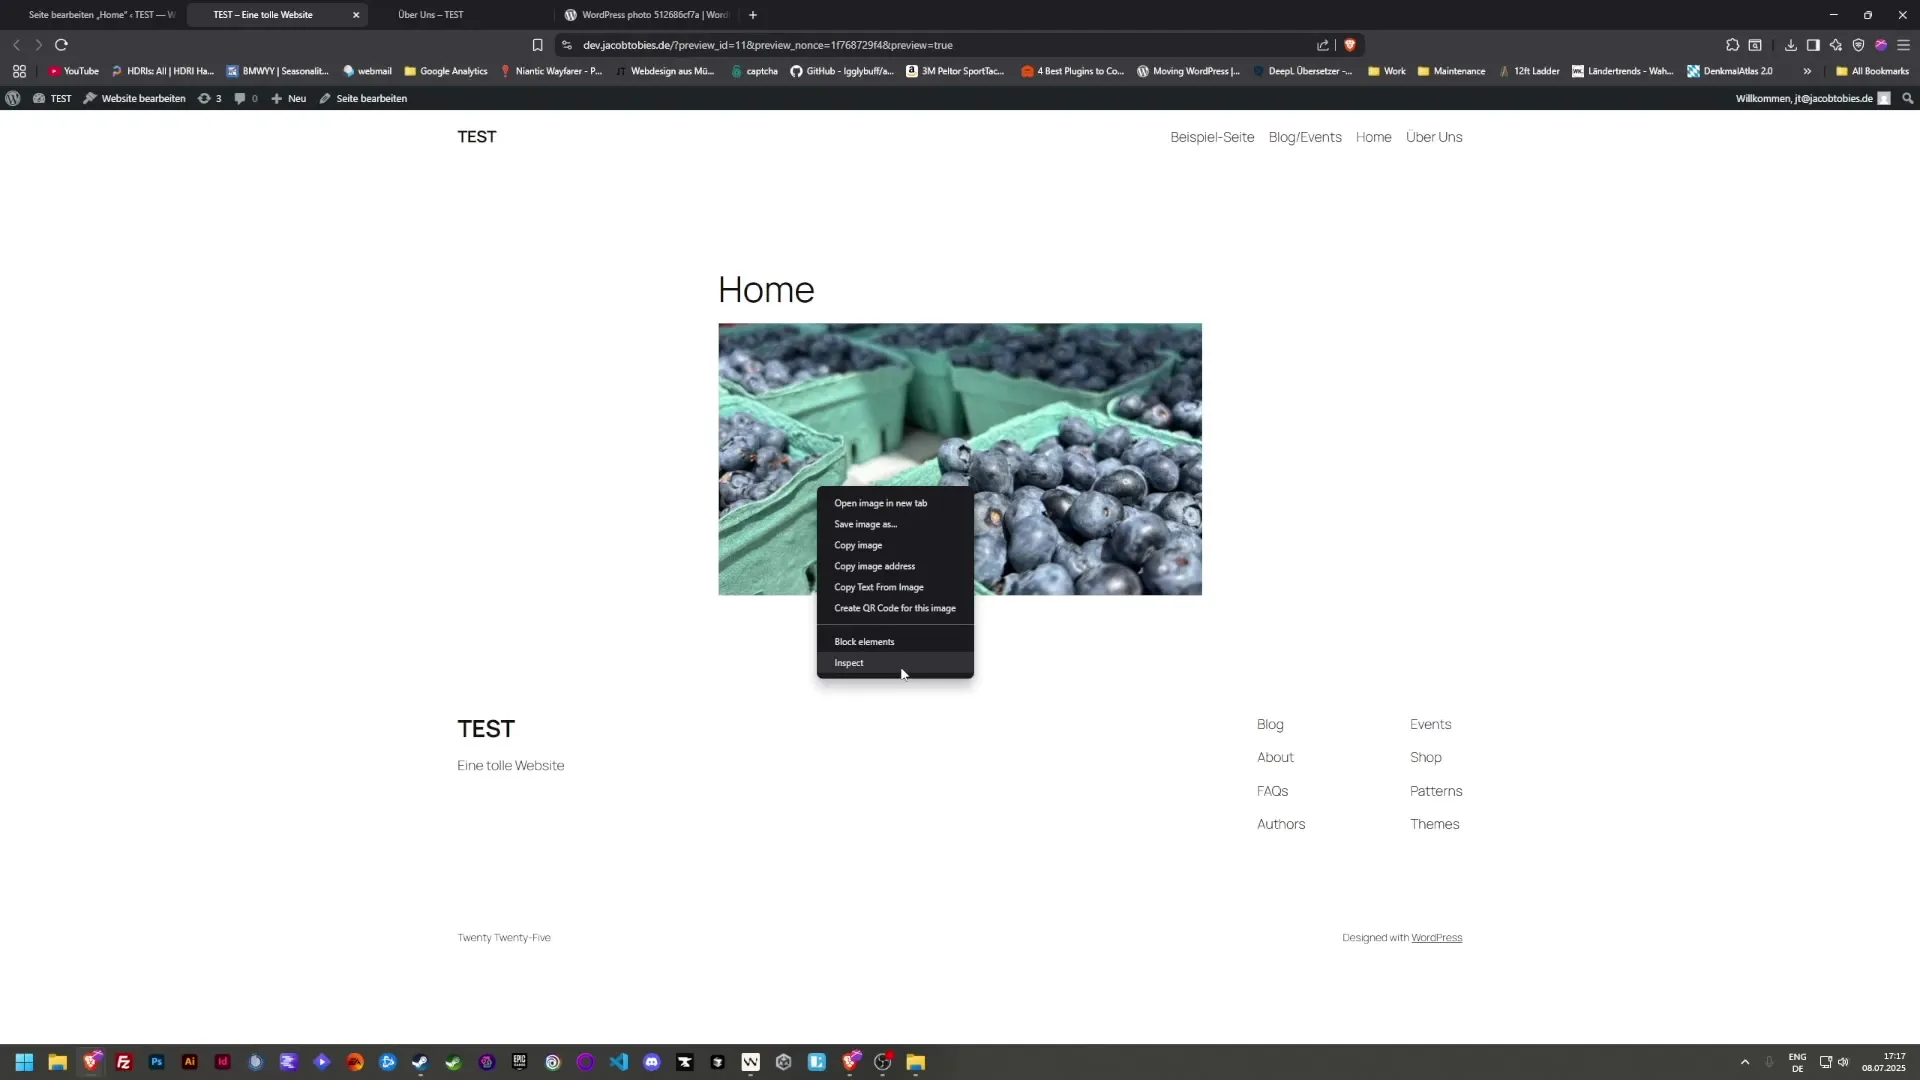This screenshot has width=1920, height=1080.
Task: Open the Downloads icon in the browser toolbar
Action: click(1789, 45)
